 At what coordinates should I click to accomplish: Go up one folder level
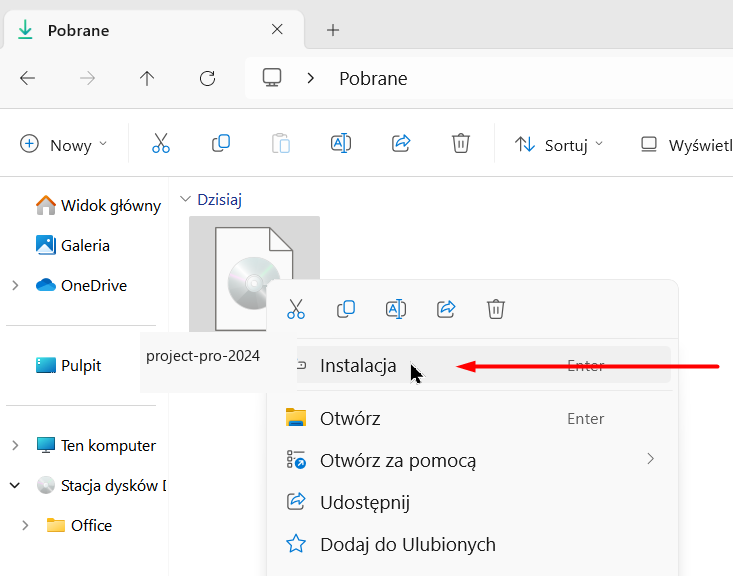coord(147,78)
